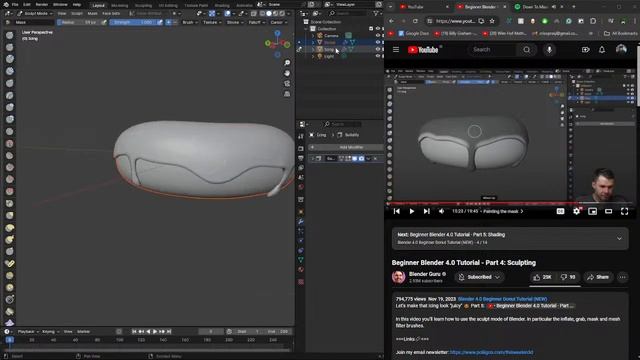The height and width of the screenshot is (360, 640).
Task: Switch to Beginner Blender browser tab
Action: tap(481, 7)
